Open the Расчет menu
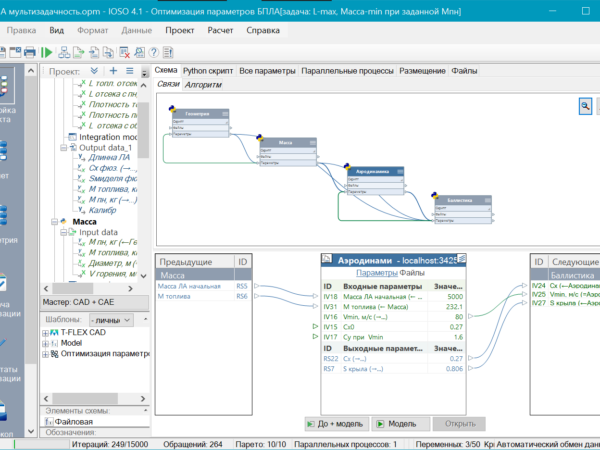This screenshot has height=450, width=600. (x=220, y=30)
